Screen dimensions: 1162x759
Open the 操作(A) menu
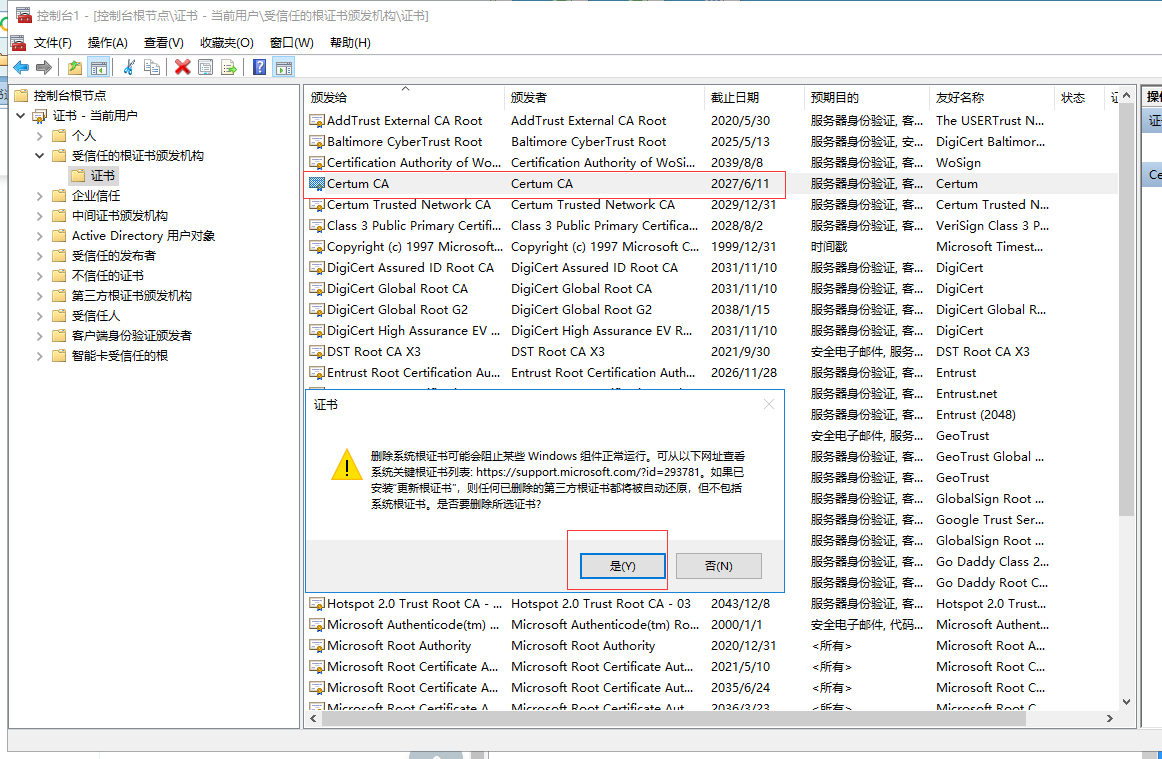[107, 43]
